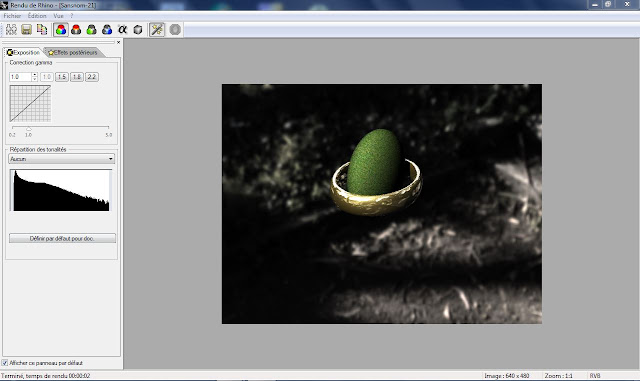Restore down the Rendu de Rhino window
This screenshot has width=640, height=381.
pyautogui.click(x=608, y=4)
